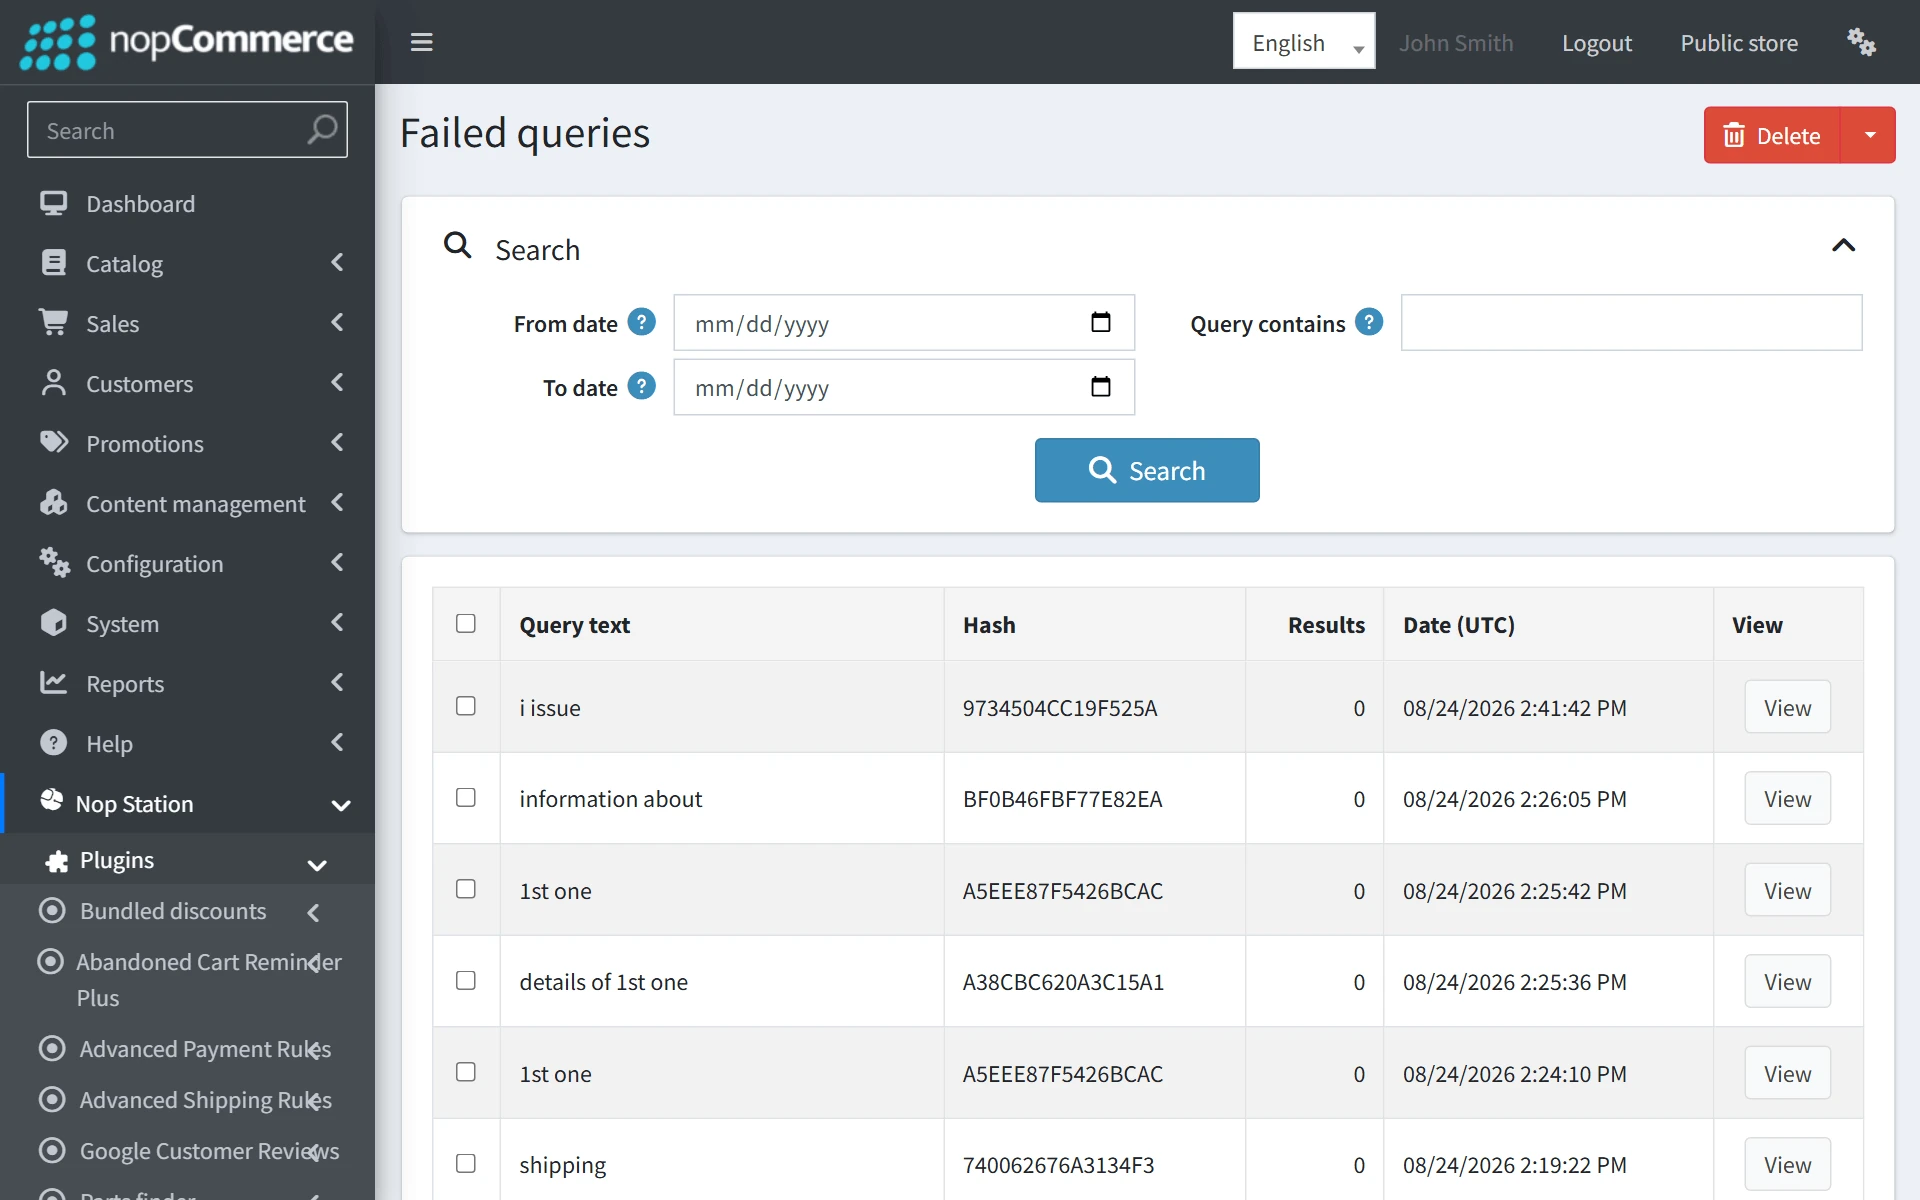This screenshot has width=1920, height=1200.
Task: Focus the Query contains text field
Action: [1631, 322]
